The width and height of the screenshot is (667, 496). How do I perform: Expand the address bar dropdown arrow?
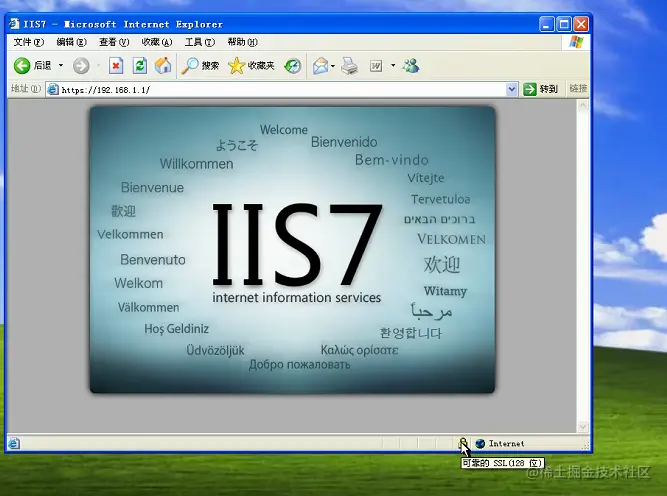[512, 90]
